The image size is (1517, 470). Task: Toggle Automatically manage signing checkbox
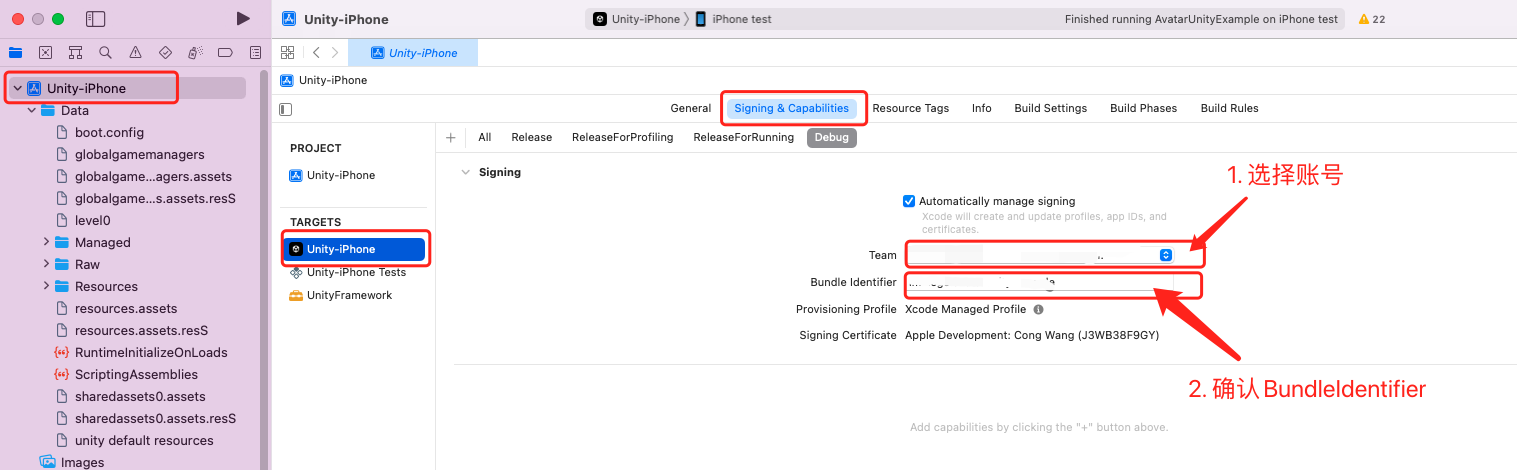pyautogui.click(x=908, y=201)
